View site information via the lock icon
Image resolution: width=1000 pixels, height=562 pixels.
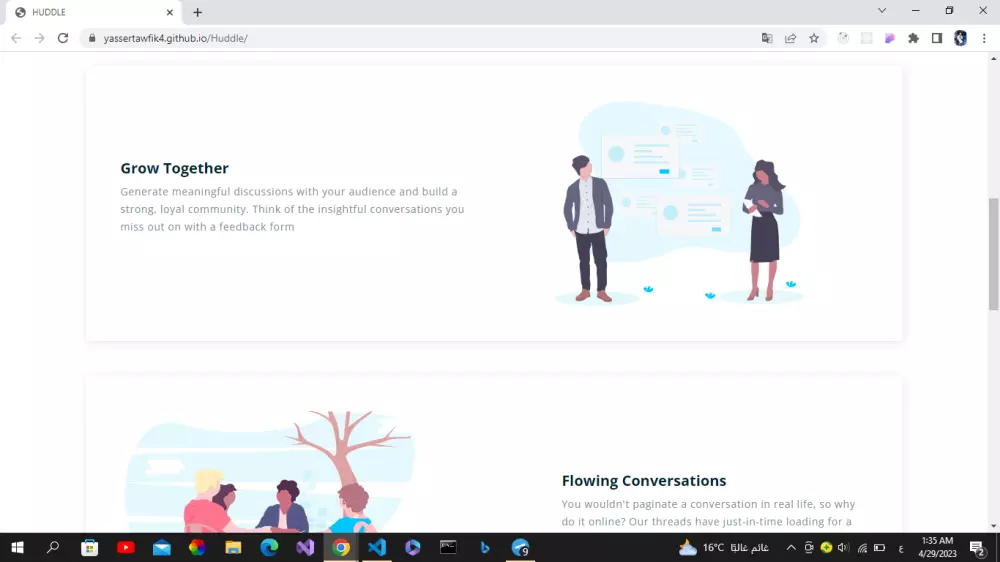(x=92, y=38)
